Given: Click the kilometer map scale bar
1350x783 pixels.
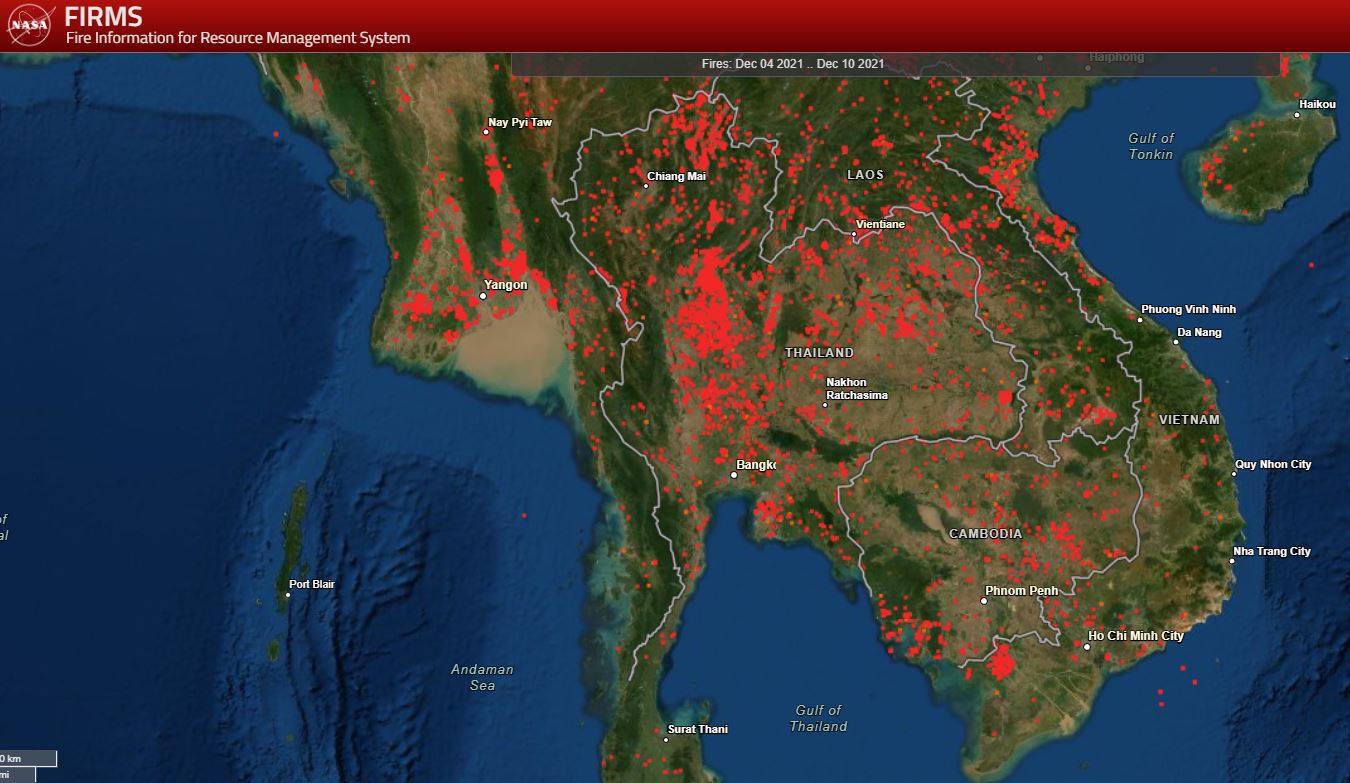Looking at the screenshot, I should pos(28,759).
